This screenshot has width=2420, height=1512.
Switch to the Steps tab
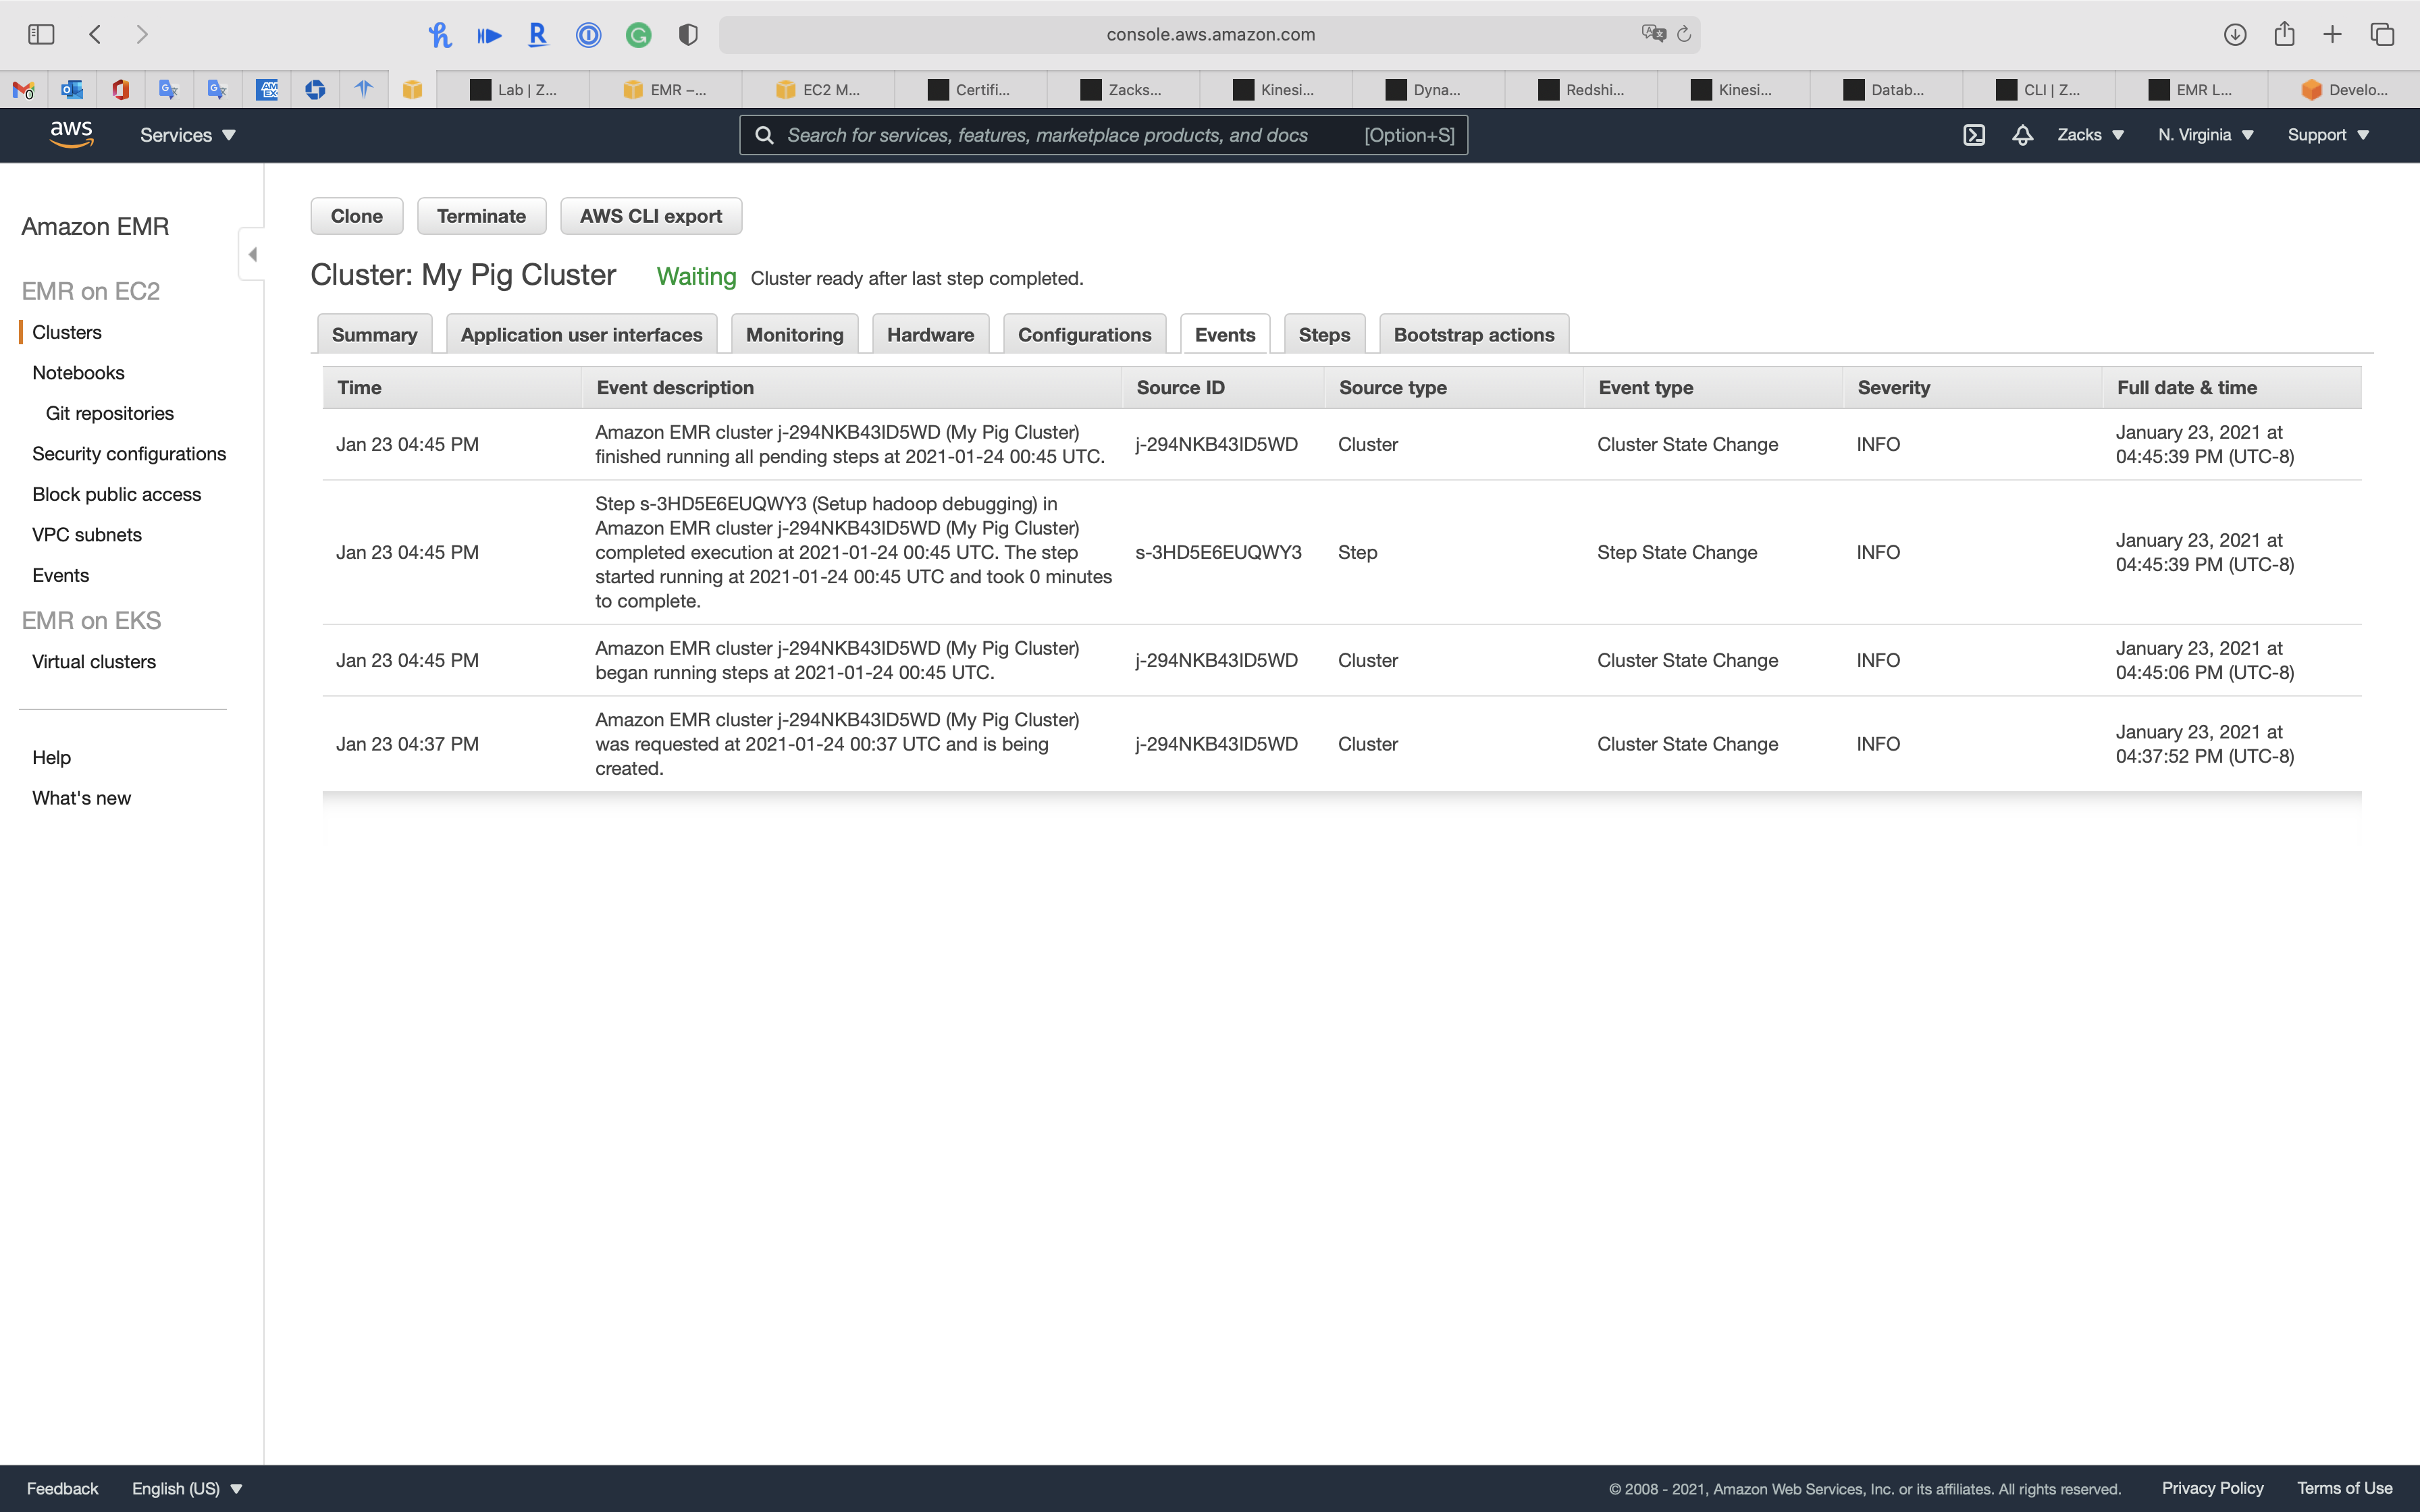click(1323, 335)
